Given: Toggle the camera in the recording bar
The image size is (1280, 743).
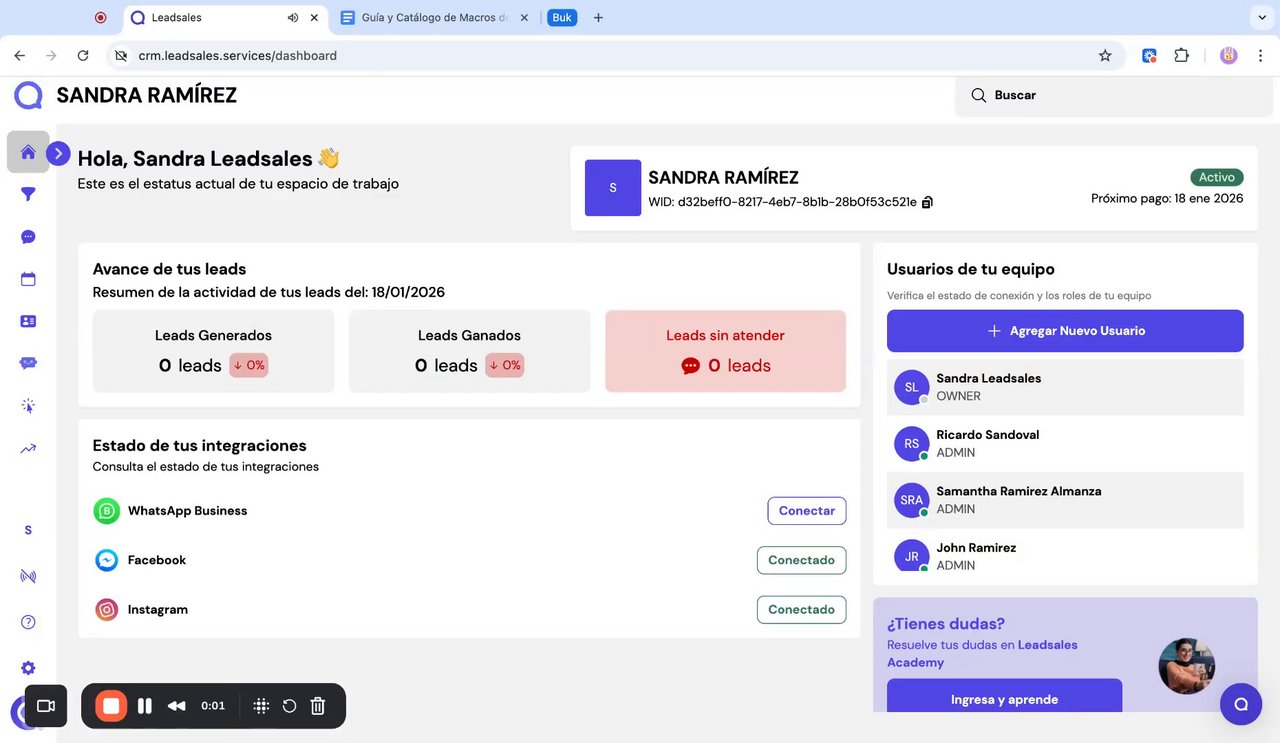Looking at the screenshot, I should click(45, 706).
